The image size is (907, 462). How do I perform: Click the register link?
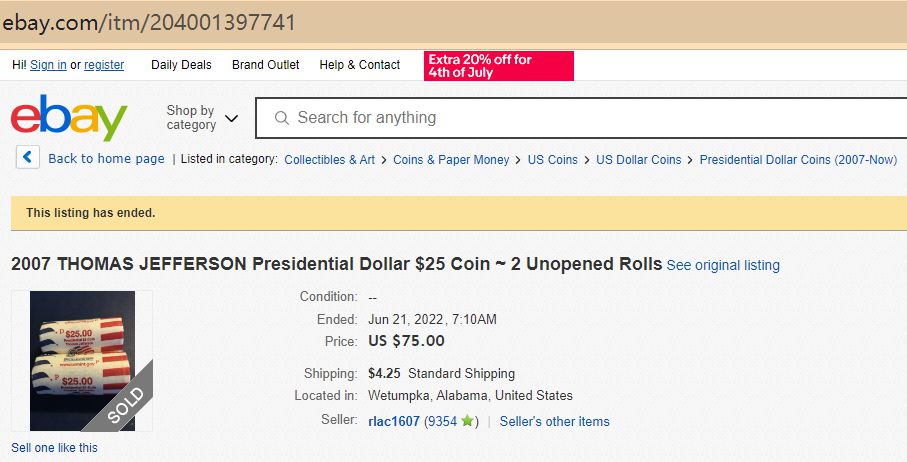[x=104, y=65]
